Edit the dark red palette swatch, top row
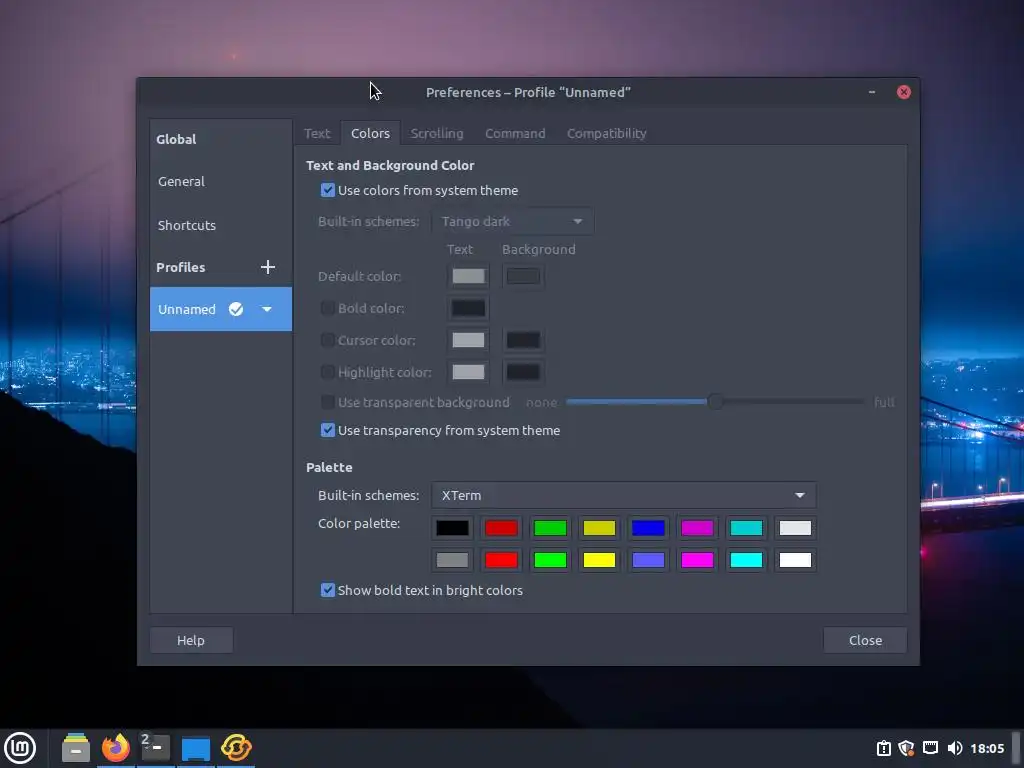This screenshot has height=768, width=1024. (x=501, y=528)
